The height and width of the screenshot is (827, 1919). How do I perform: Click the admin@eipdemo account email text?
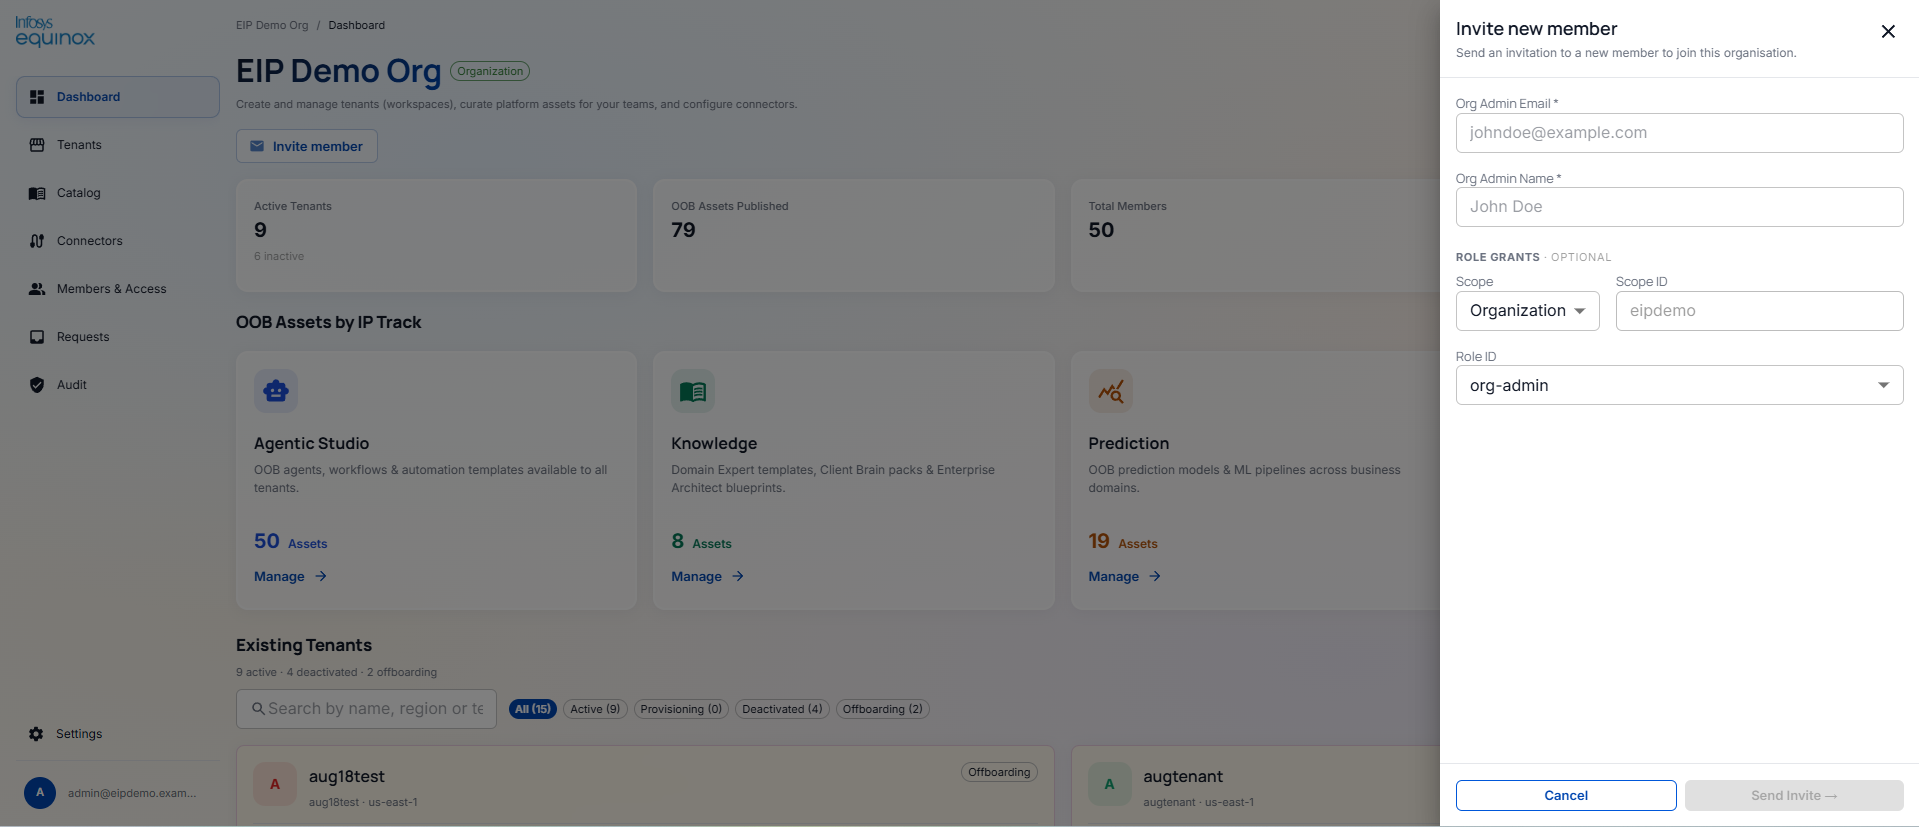click(x=132, y=793)
